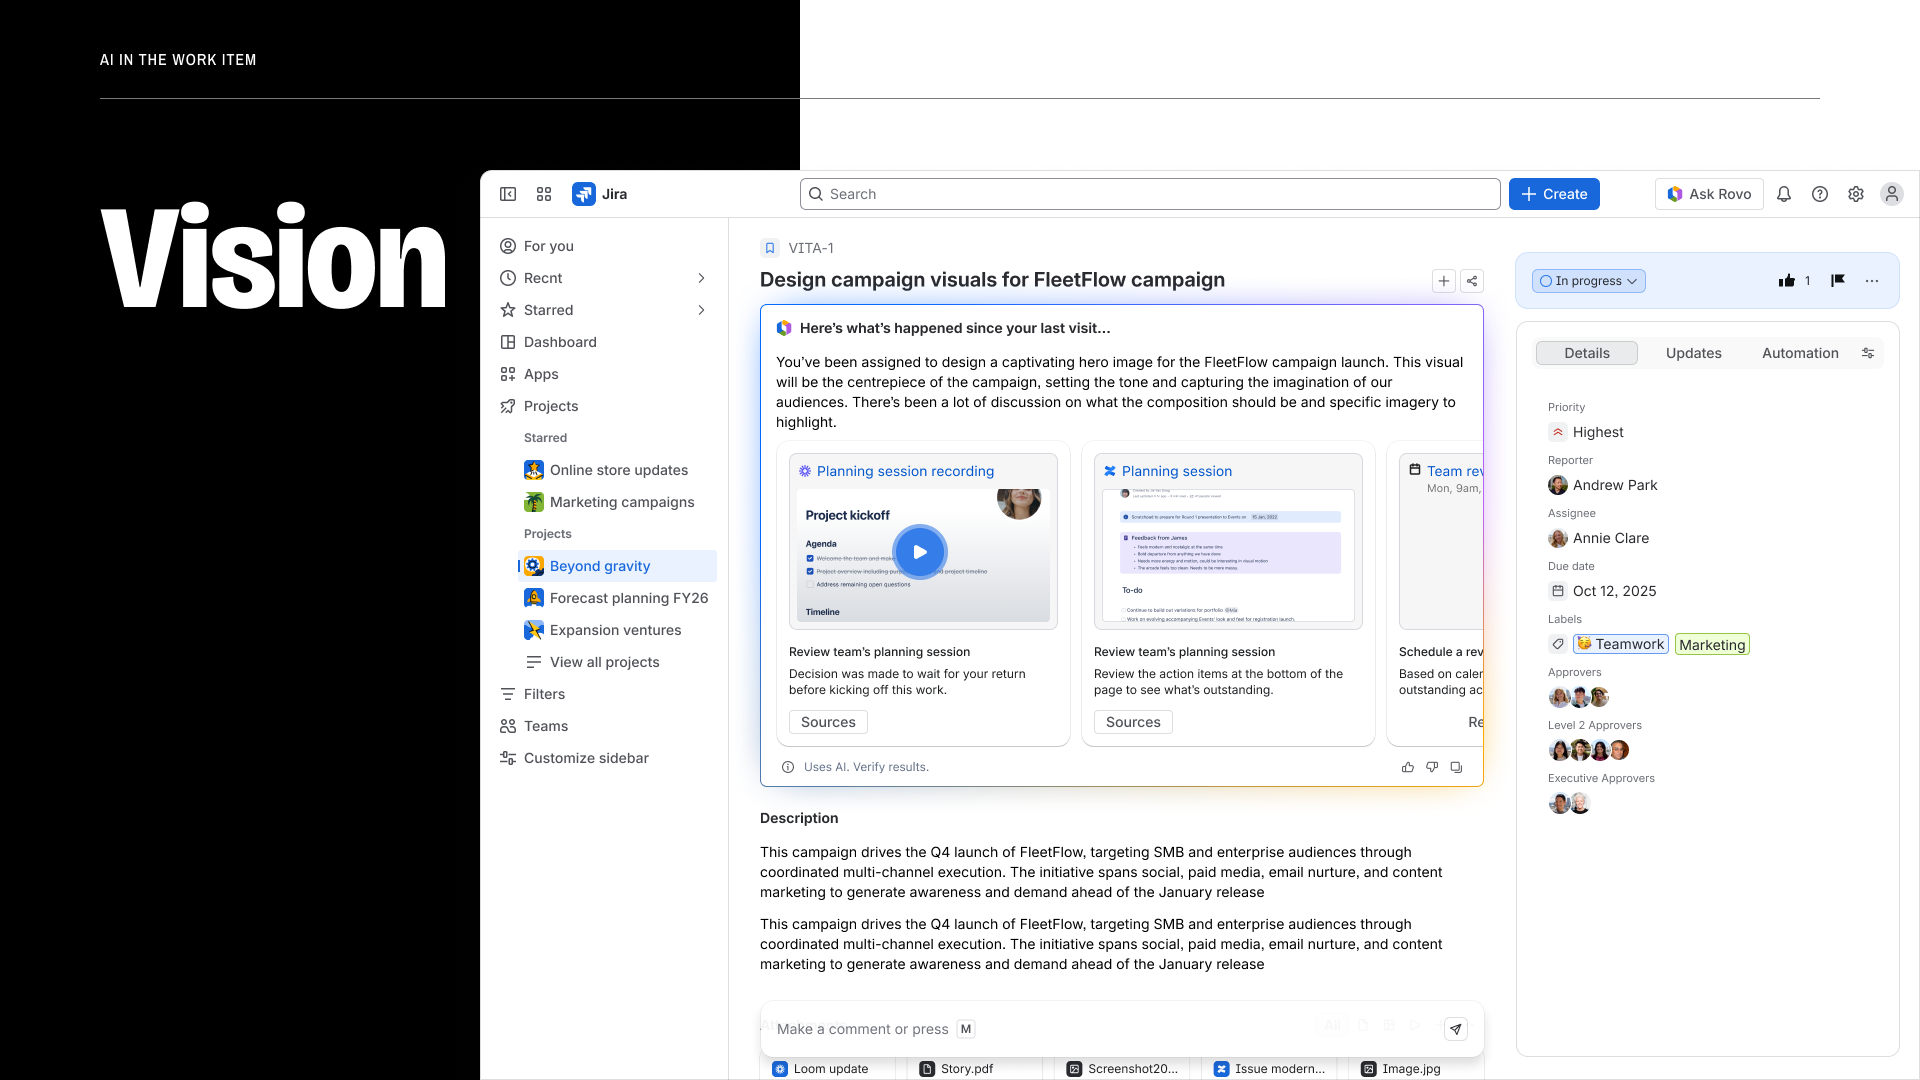Expand the Starred sidebar chevron
Viewport: 1920px width, 1080px height.
(x=701, y=310)
